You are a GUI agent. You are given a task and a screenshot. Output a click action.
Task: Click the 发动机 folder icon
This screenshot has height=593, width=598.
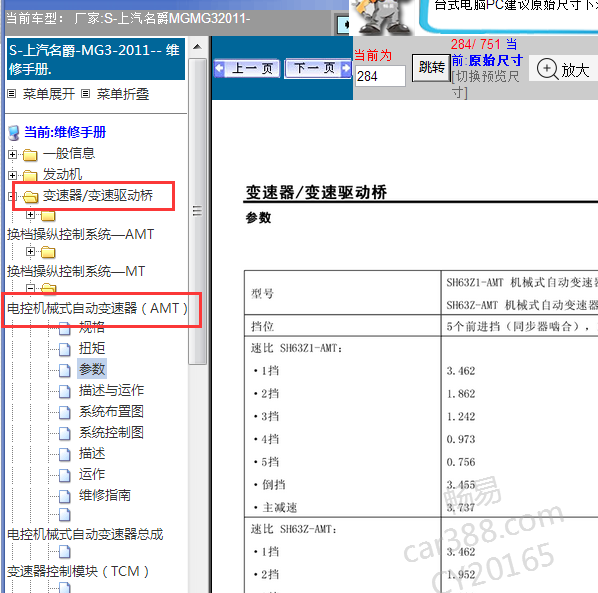pos(30,175)
